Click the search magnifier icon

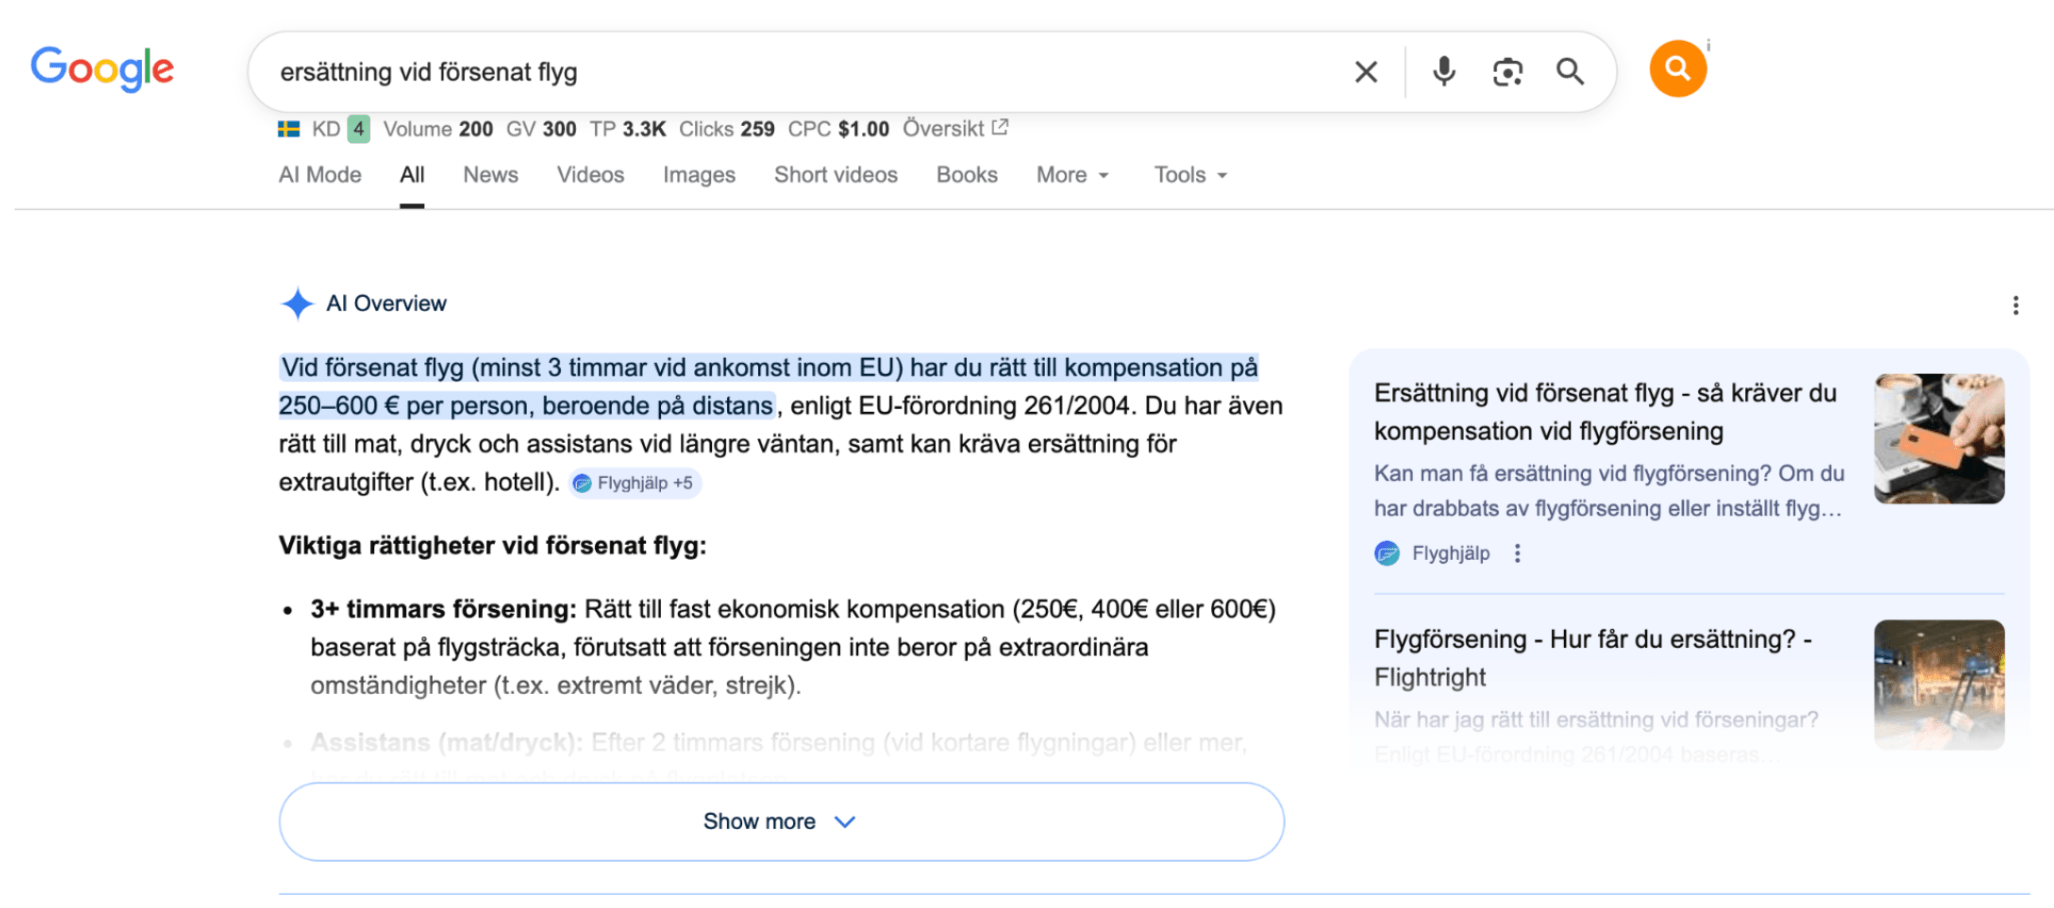point(1570,72)
